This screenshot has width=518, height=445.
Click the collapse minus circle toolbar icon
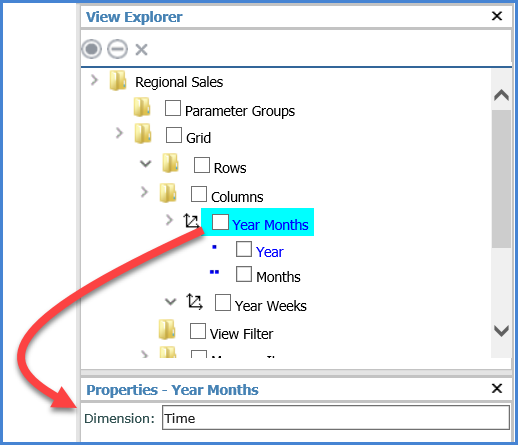(117, 49)
